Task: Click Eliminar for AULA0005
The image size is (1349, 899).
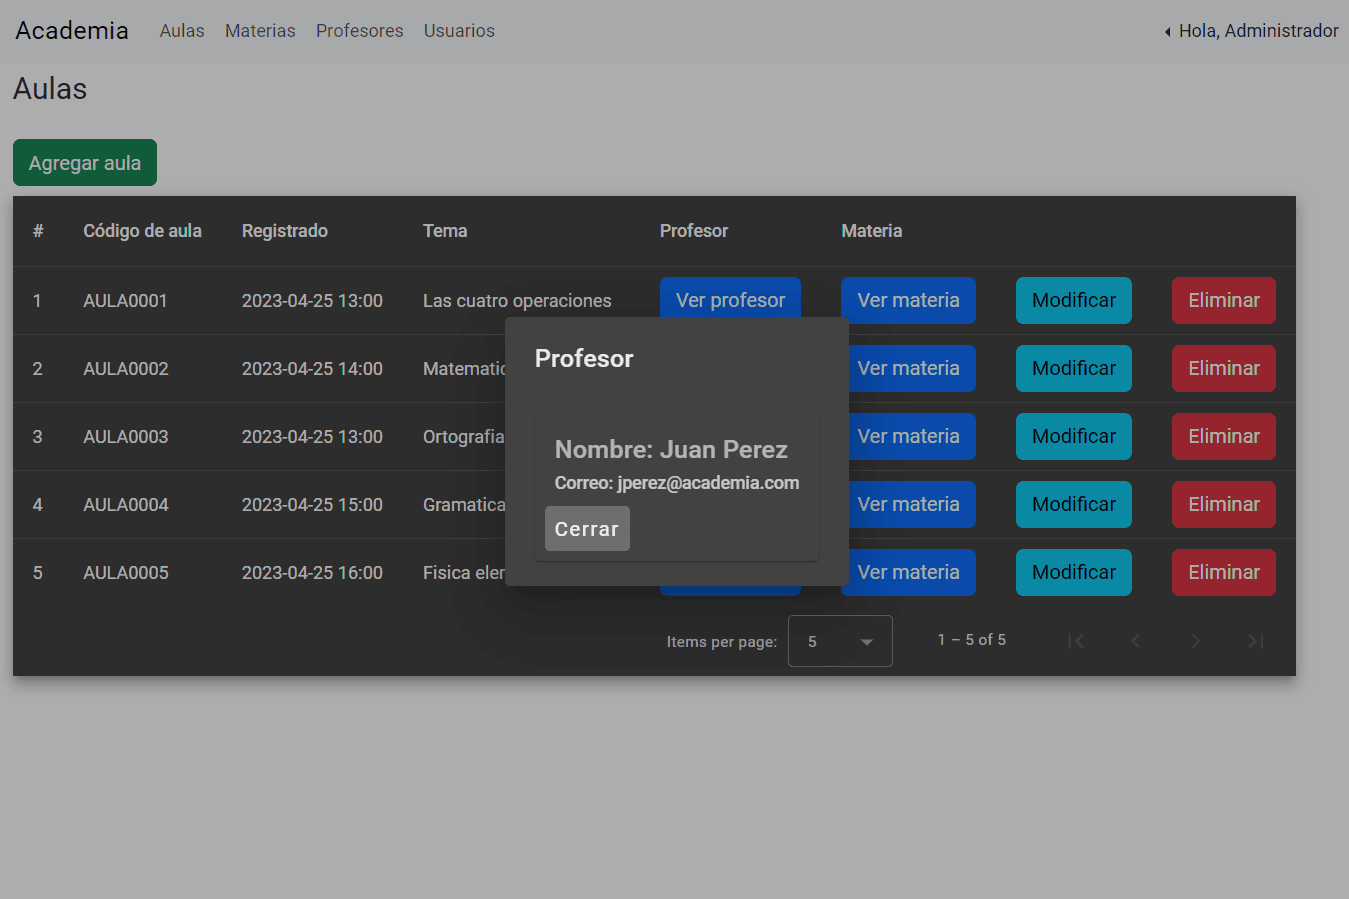Action: click(x=1224, y=572)
